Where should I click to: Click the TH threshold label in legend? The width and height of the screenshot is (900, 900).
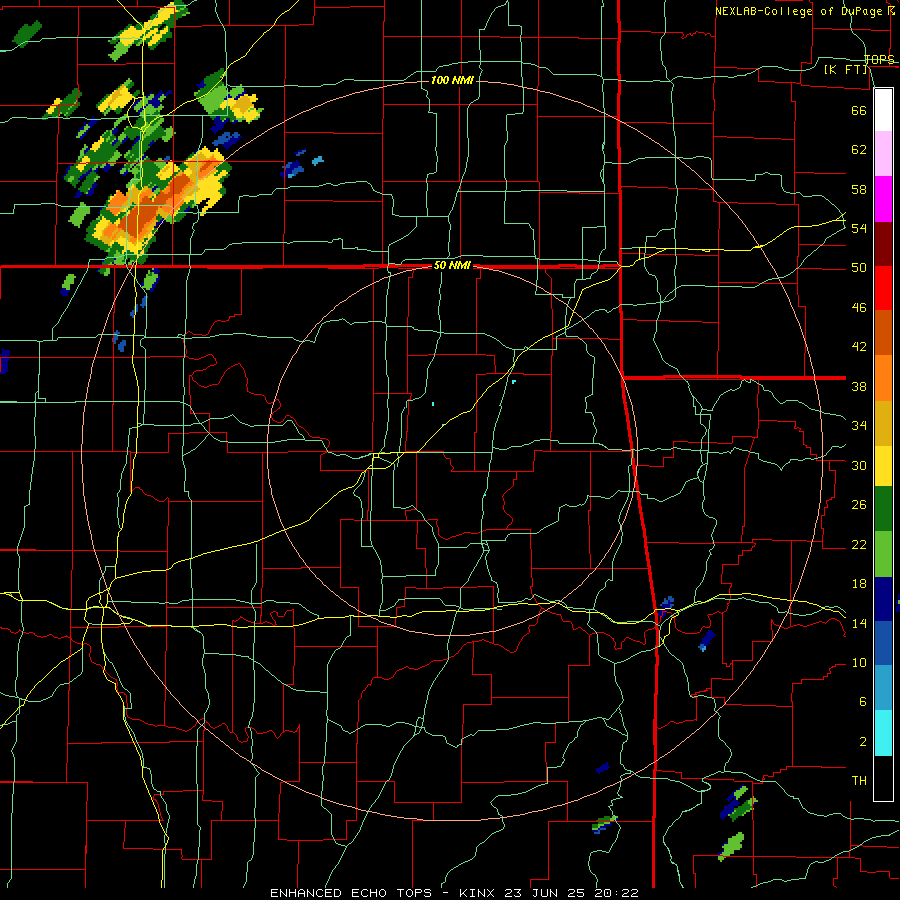859,781
